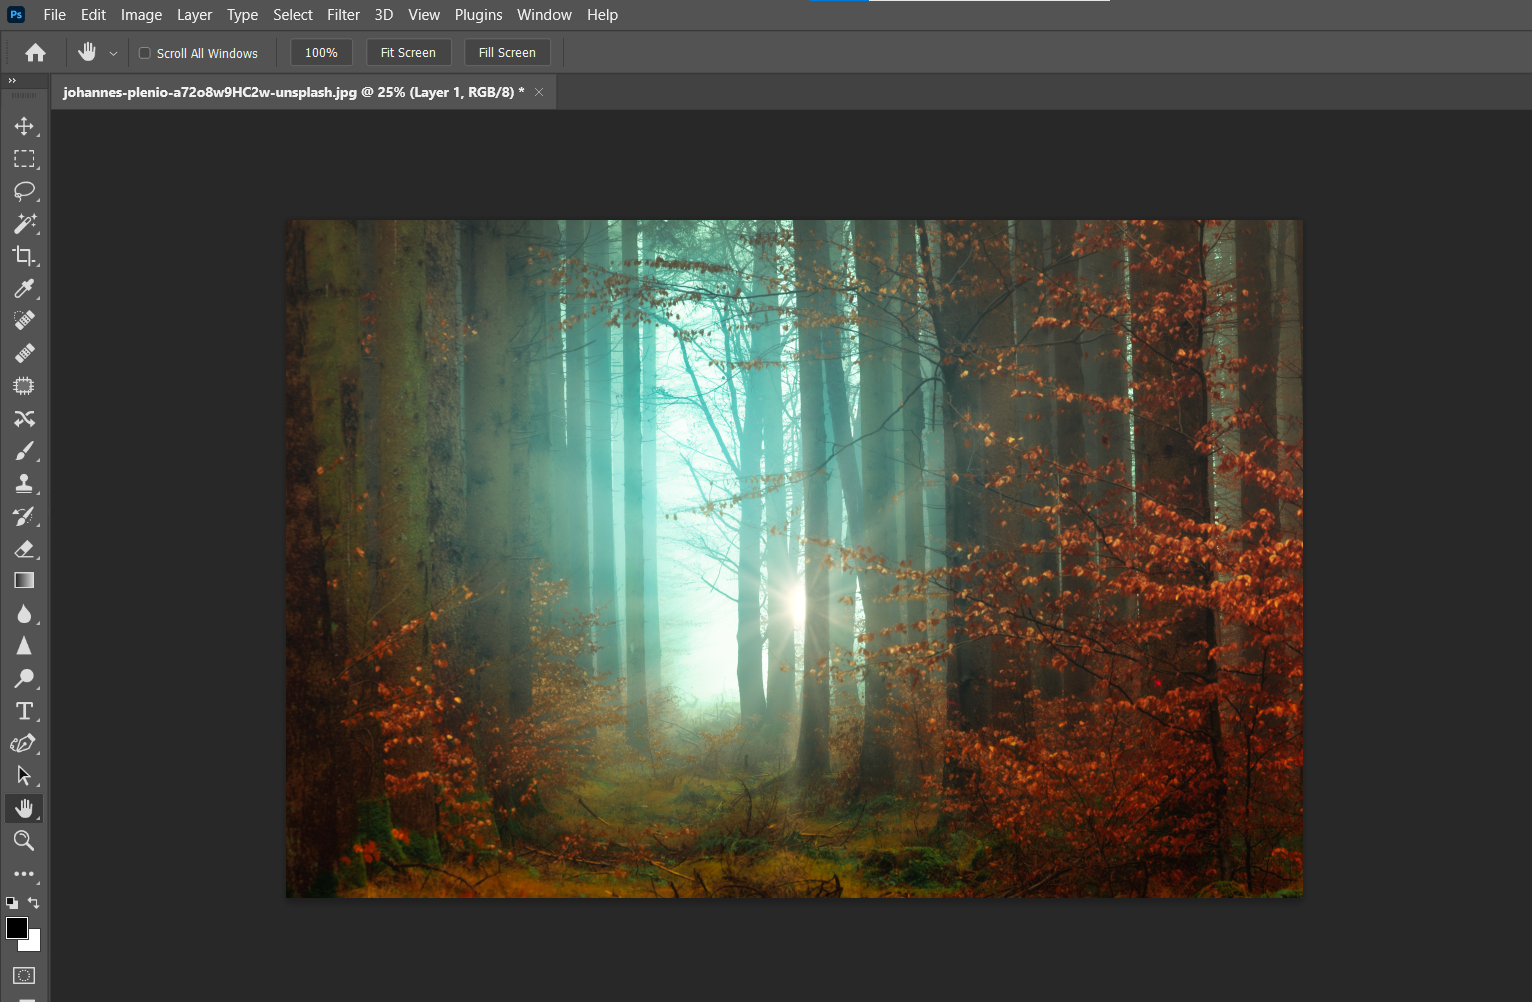
Task: Click the Fit Screen button
Action: 408,53
